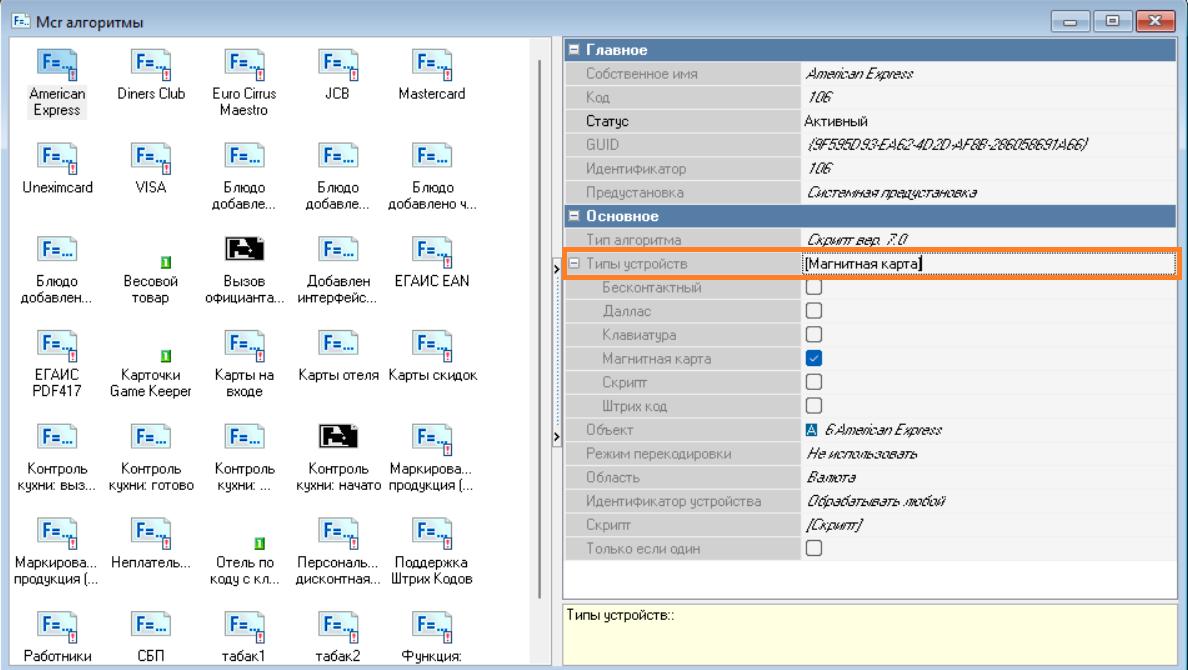Collapse the Типы устройств tree node
Screen dimensions: 1188x670
(574, 264)
